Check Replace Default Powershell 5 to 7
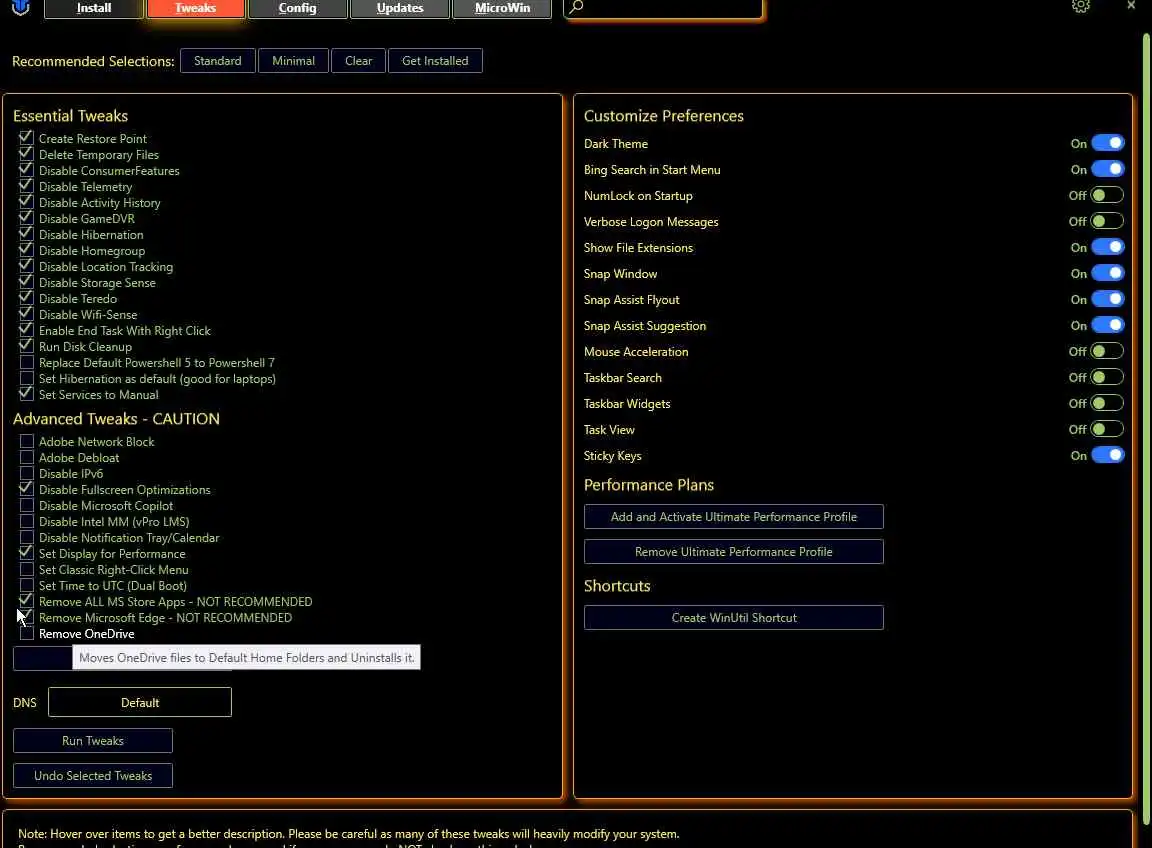1152x848 pixels. coord(26,362)
